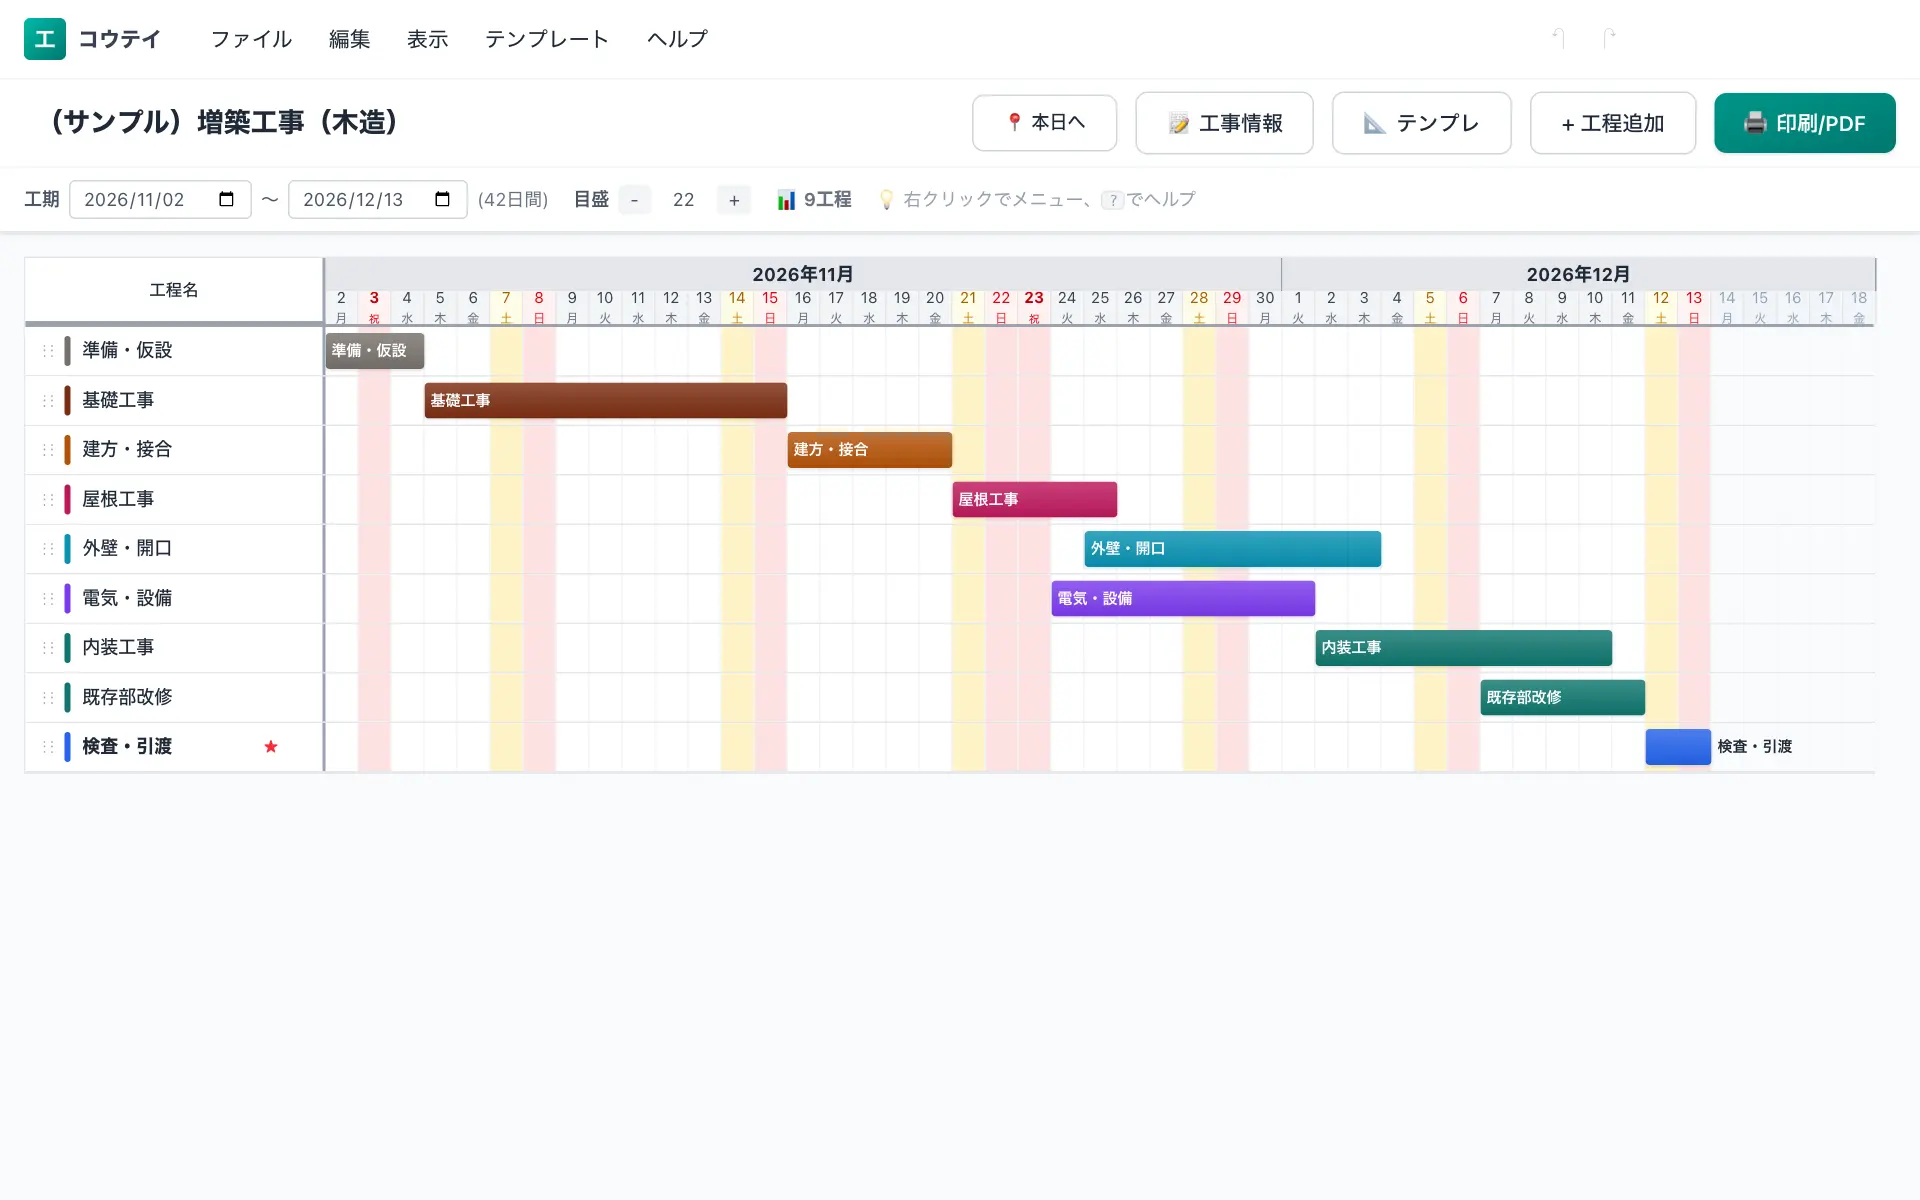Click the undo arrow icon
This screenshot has width=1920, height=1200.
[x=1558, y=38]
